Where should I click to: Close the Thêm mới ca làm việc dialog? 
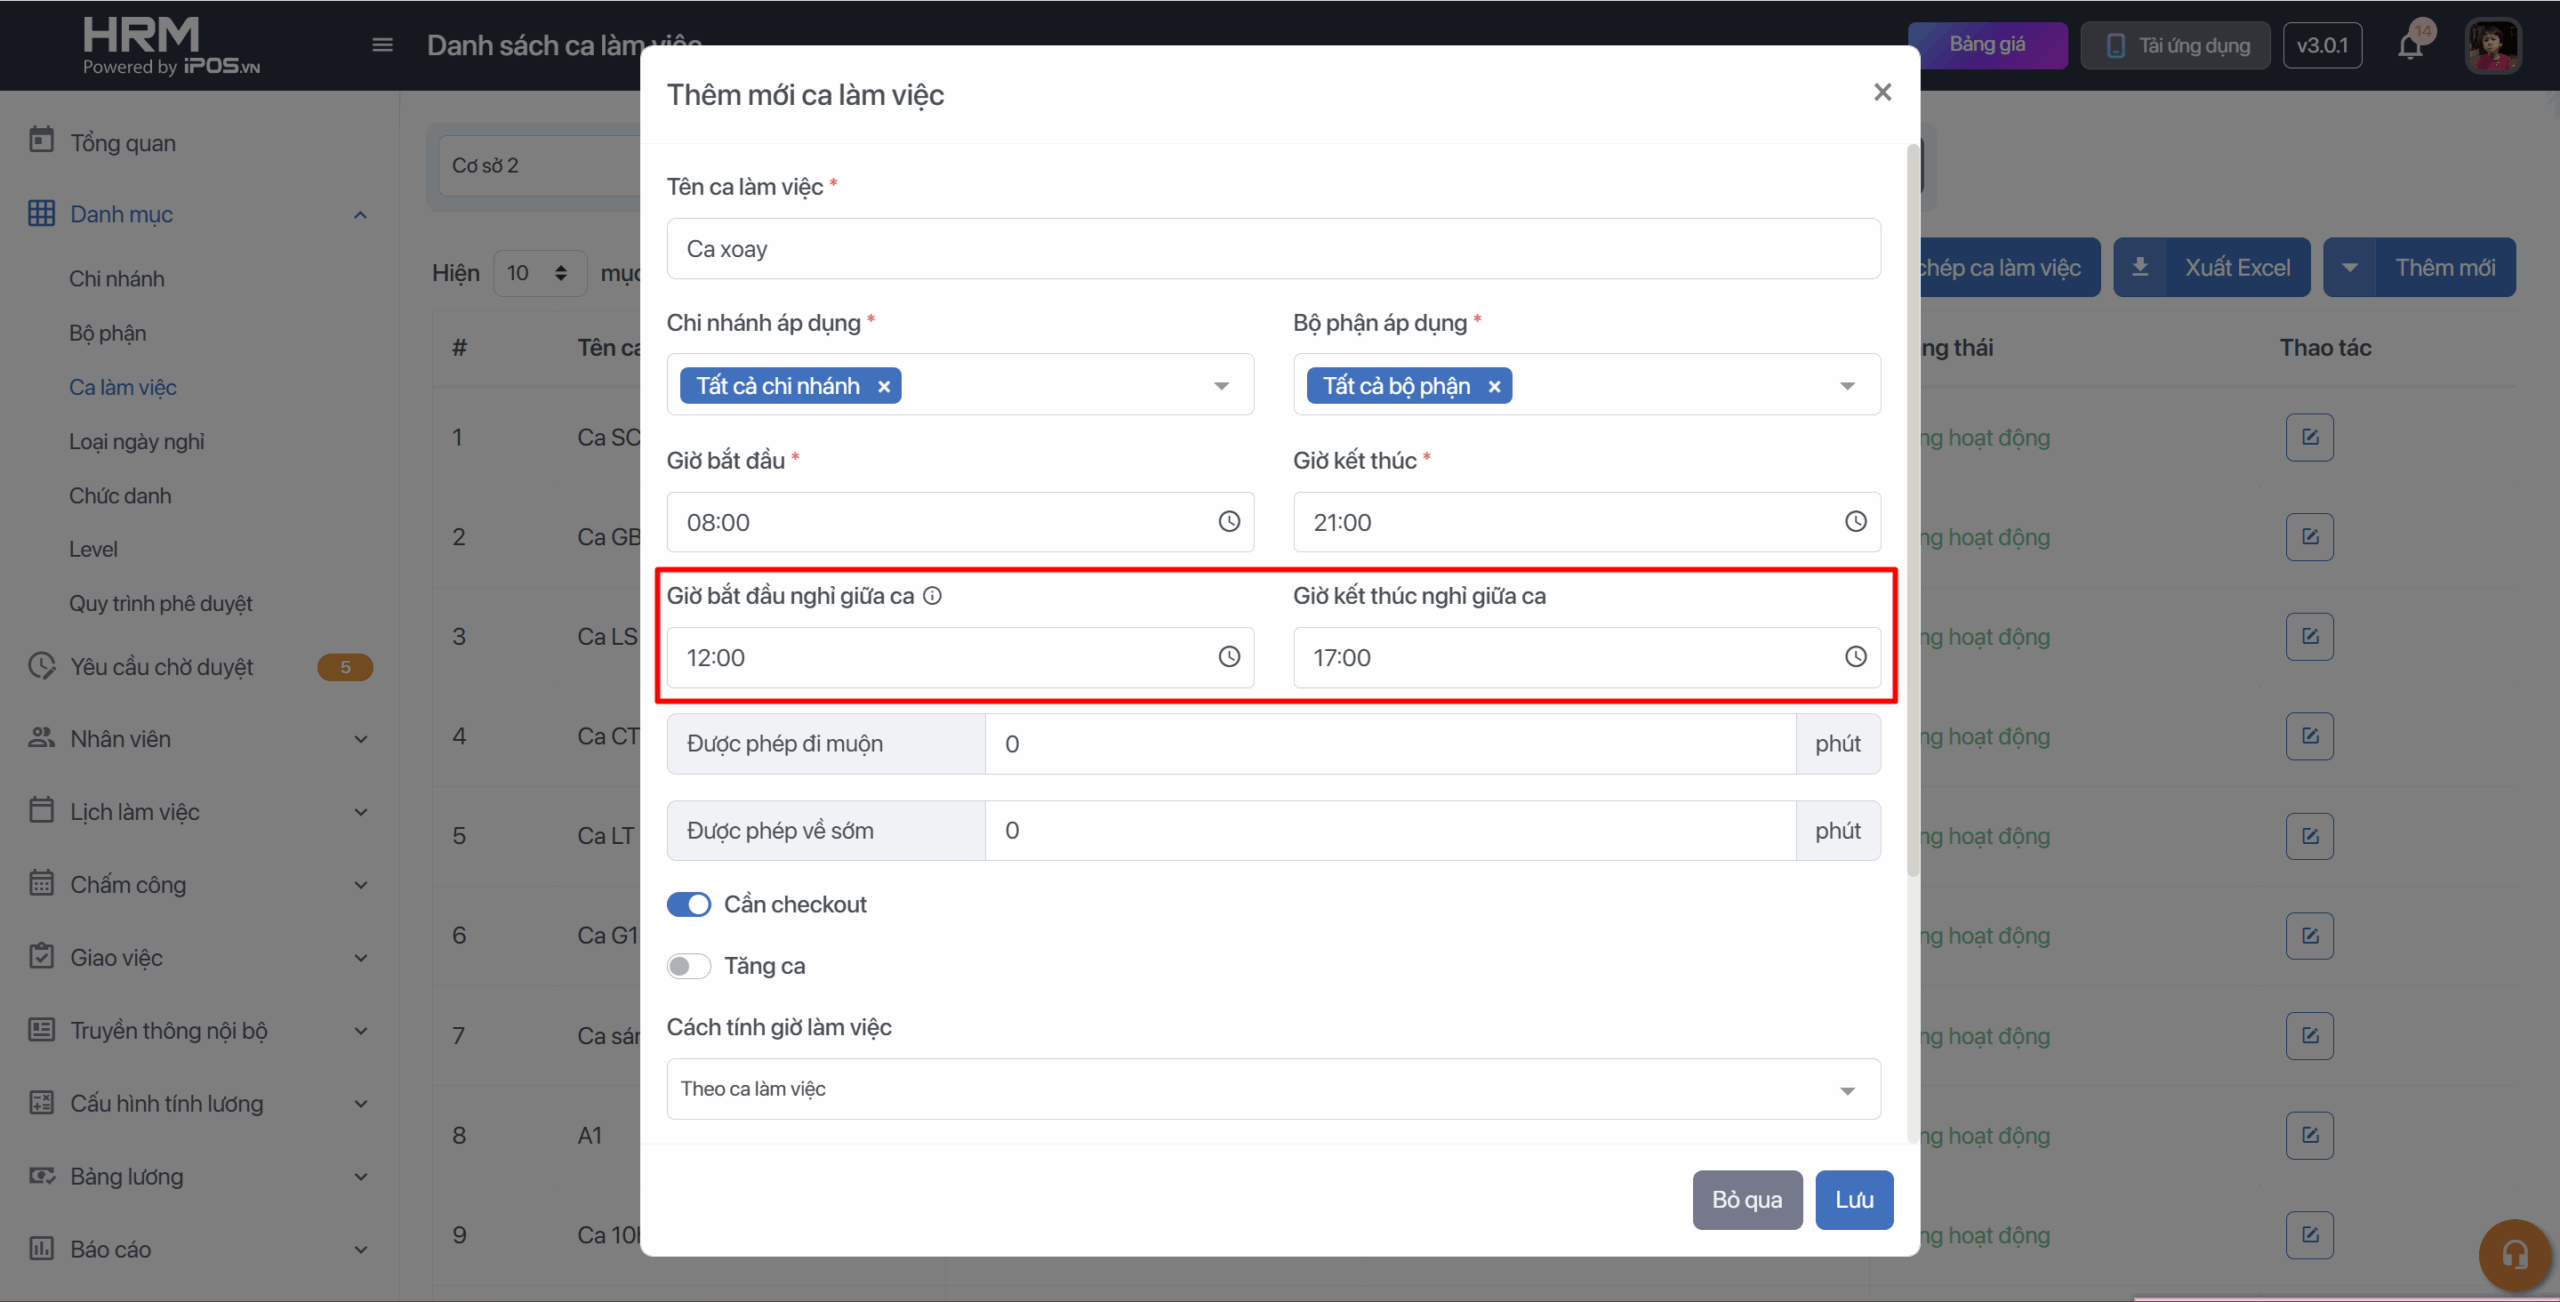(1882, 93)
